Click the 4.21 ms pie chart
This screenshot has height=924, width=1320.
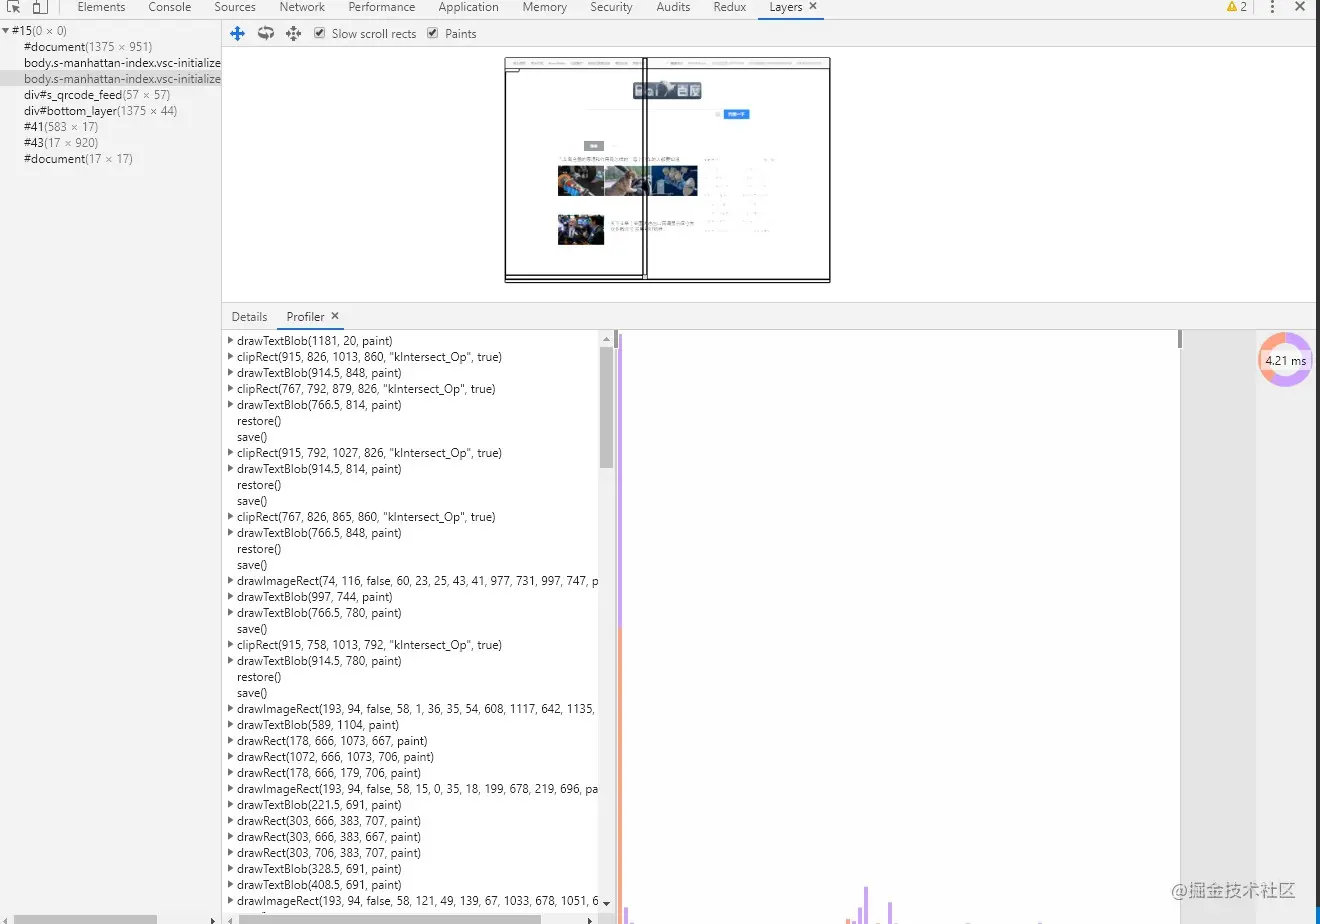tap(1285, 360)
